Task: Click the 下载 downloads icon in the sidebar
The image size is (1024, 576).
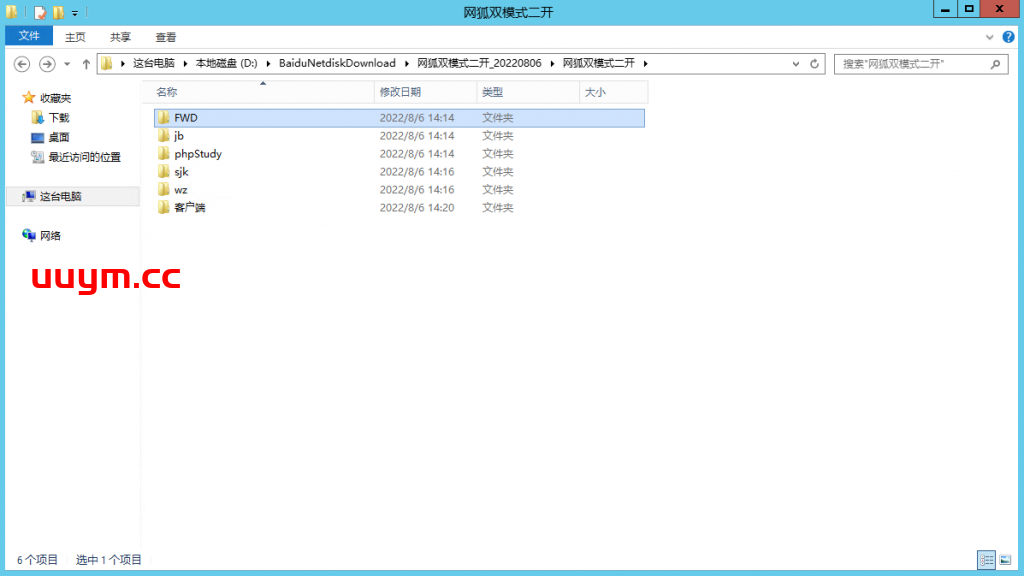Action: (38, 118)
